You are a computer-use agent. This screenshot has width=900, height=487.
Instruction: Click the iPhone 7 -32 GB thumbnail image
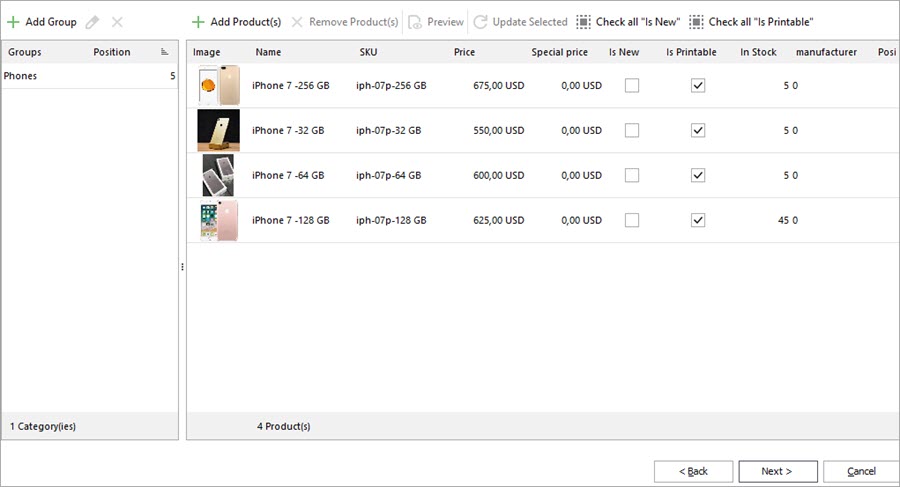tap(219, 130)
